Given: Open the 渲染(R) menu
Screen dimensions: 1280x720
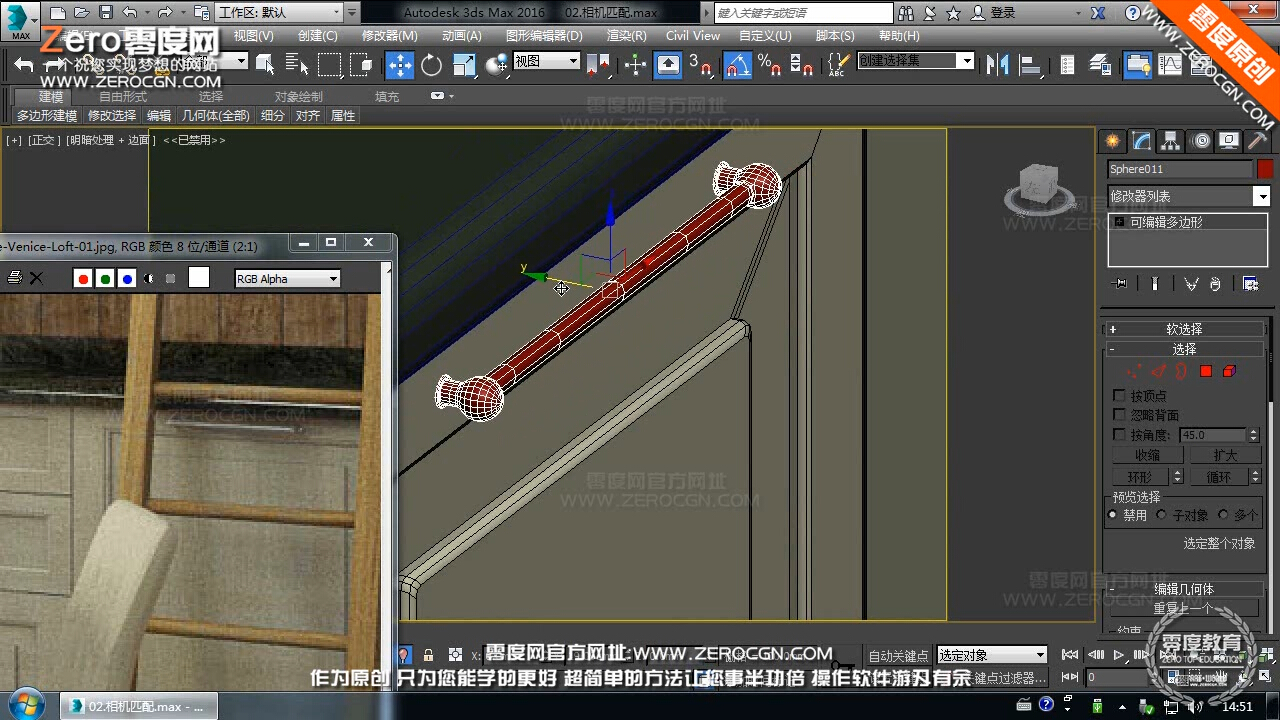Looking at the screenshot, I should pyautogui.click(x=627, y=35).
